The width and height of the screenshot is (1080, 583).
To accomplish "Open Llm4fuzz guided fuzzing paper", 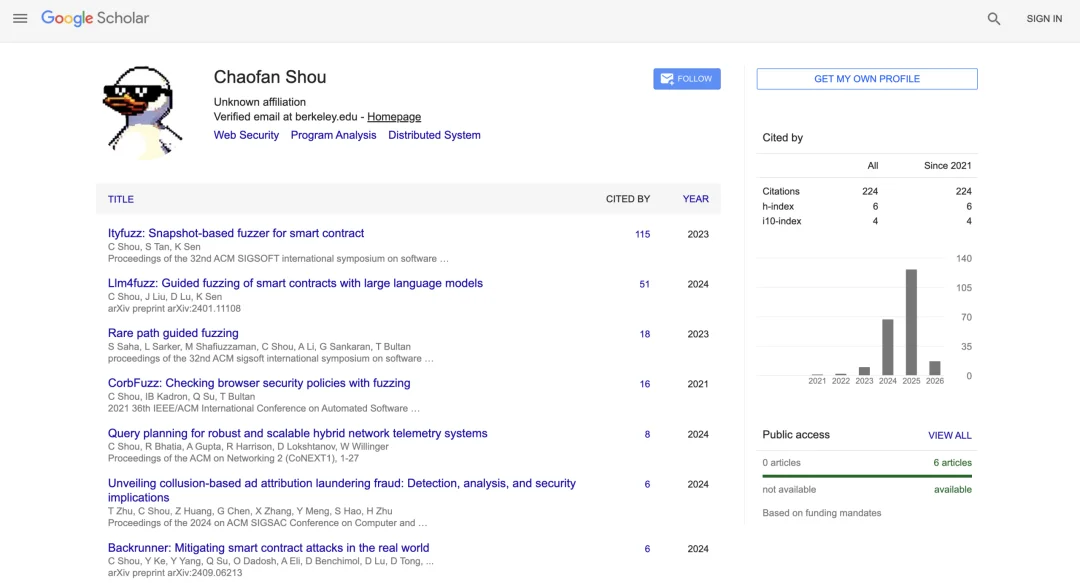I will click(295, 283).
